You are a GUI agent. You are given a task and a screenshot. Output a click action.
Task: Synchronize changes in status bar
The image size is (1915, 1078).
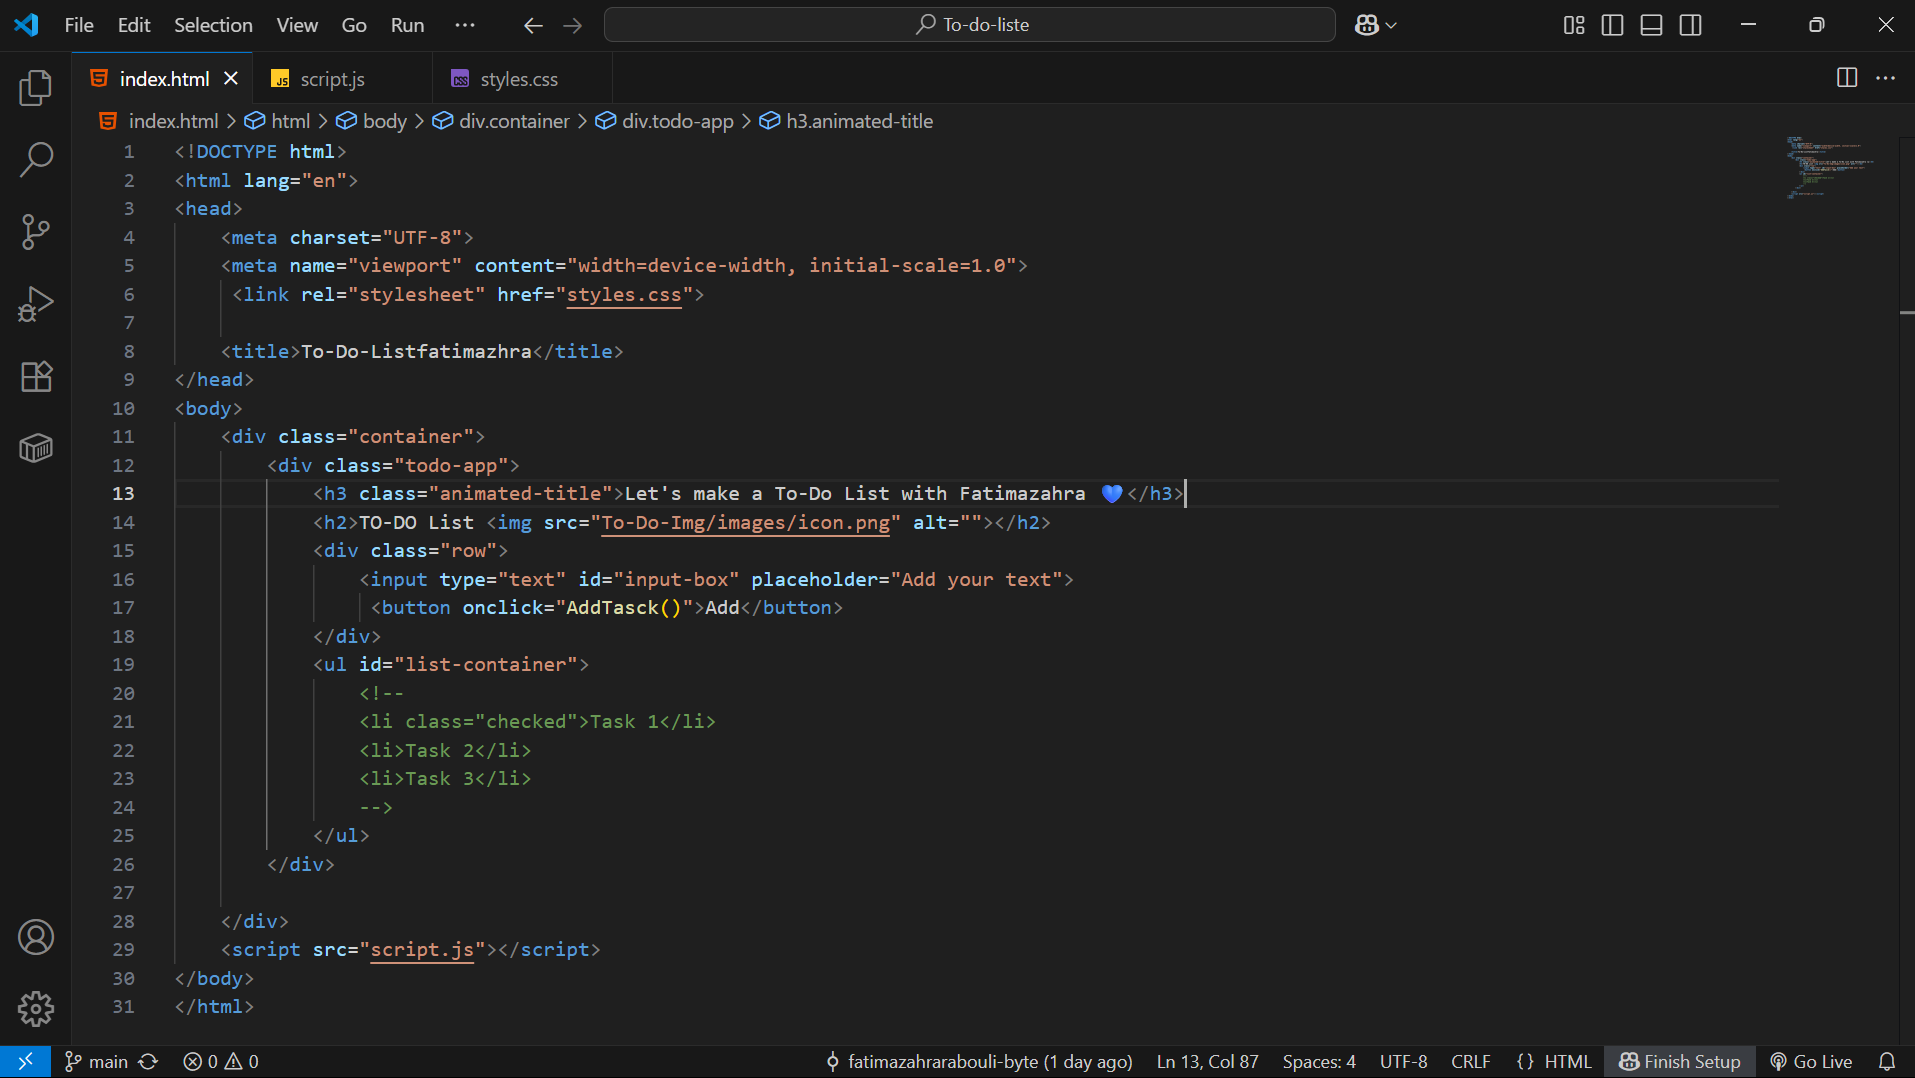click(149, 1061)
